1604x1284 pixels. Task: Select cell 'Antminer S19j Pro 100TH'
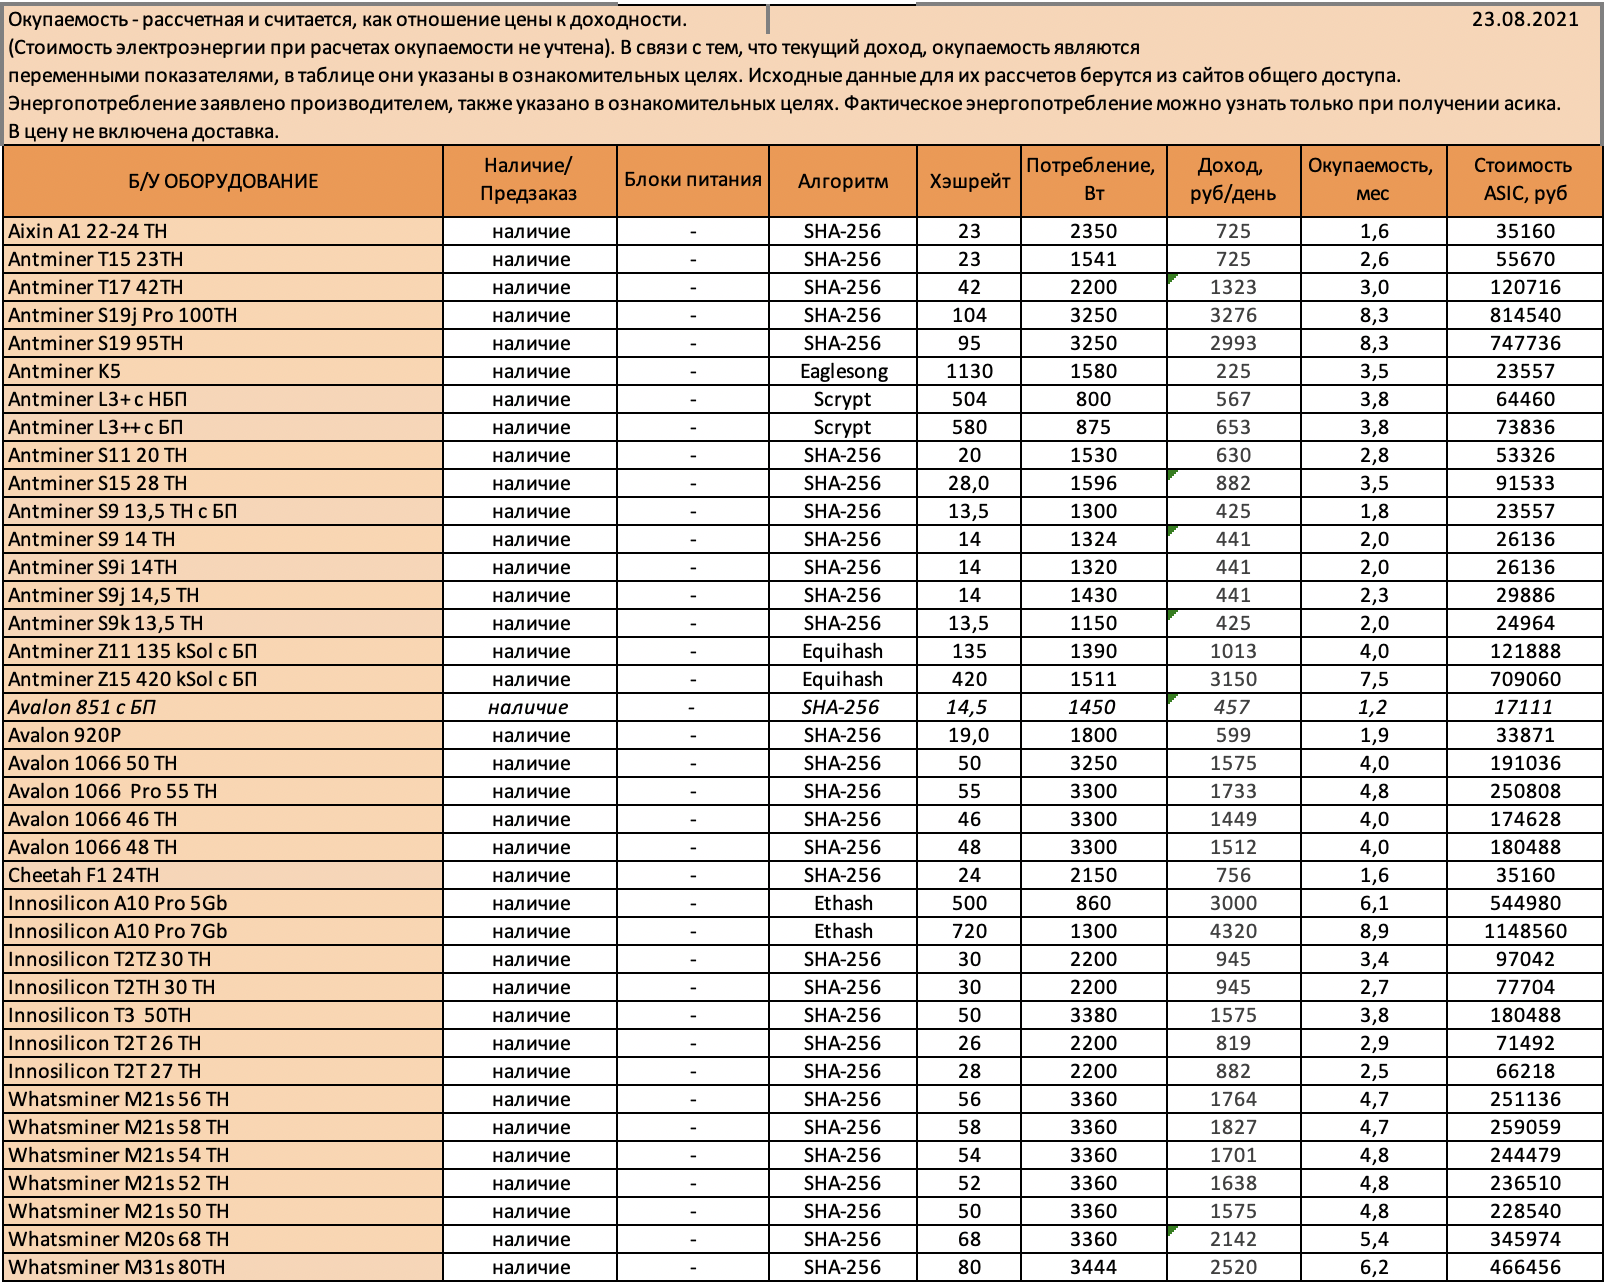click(x=223, y=315)
